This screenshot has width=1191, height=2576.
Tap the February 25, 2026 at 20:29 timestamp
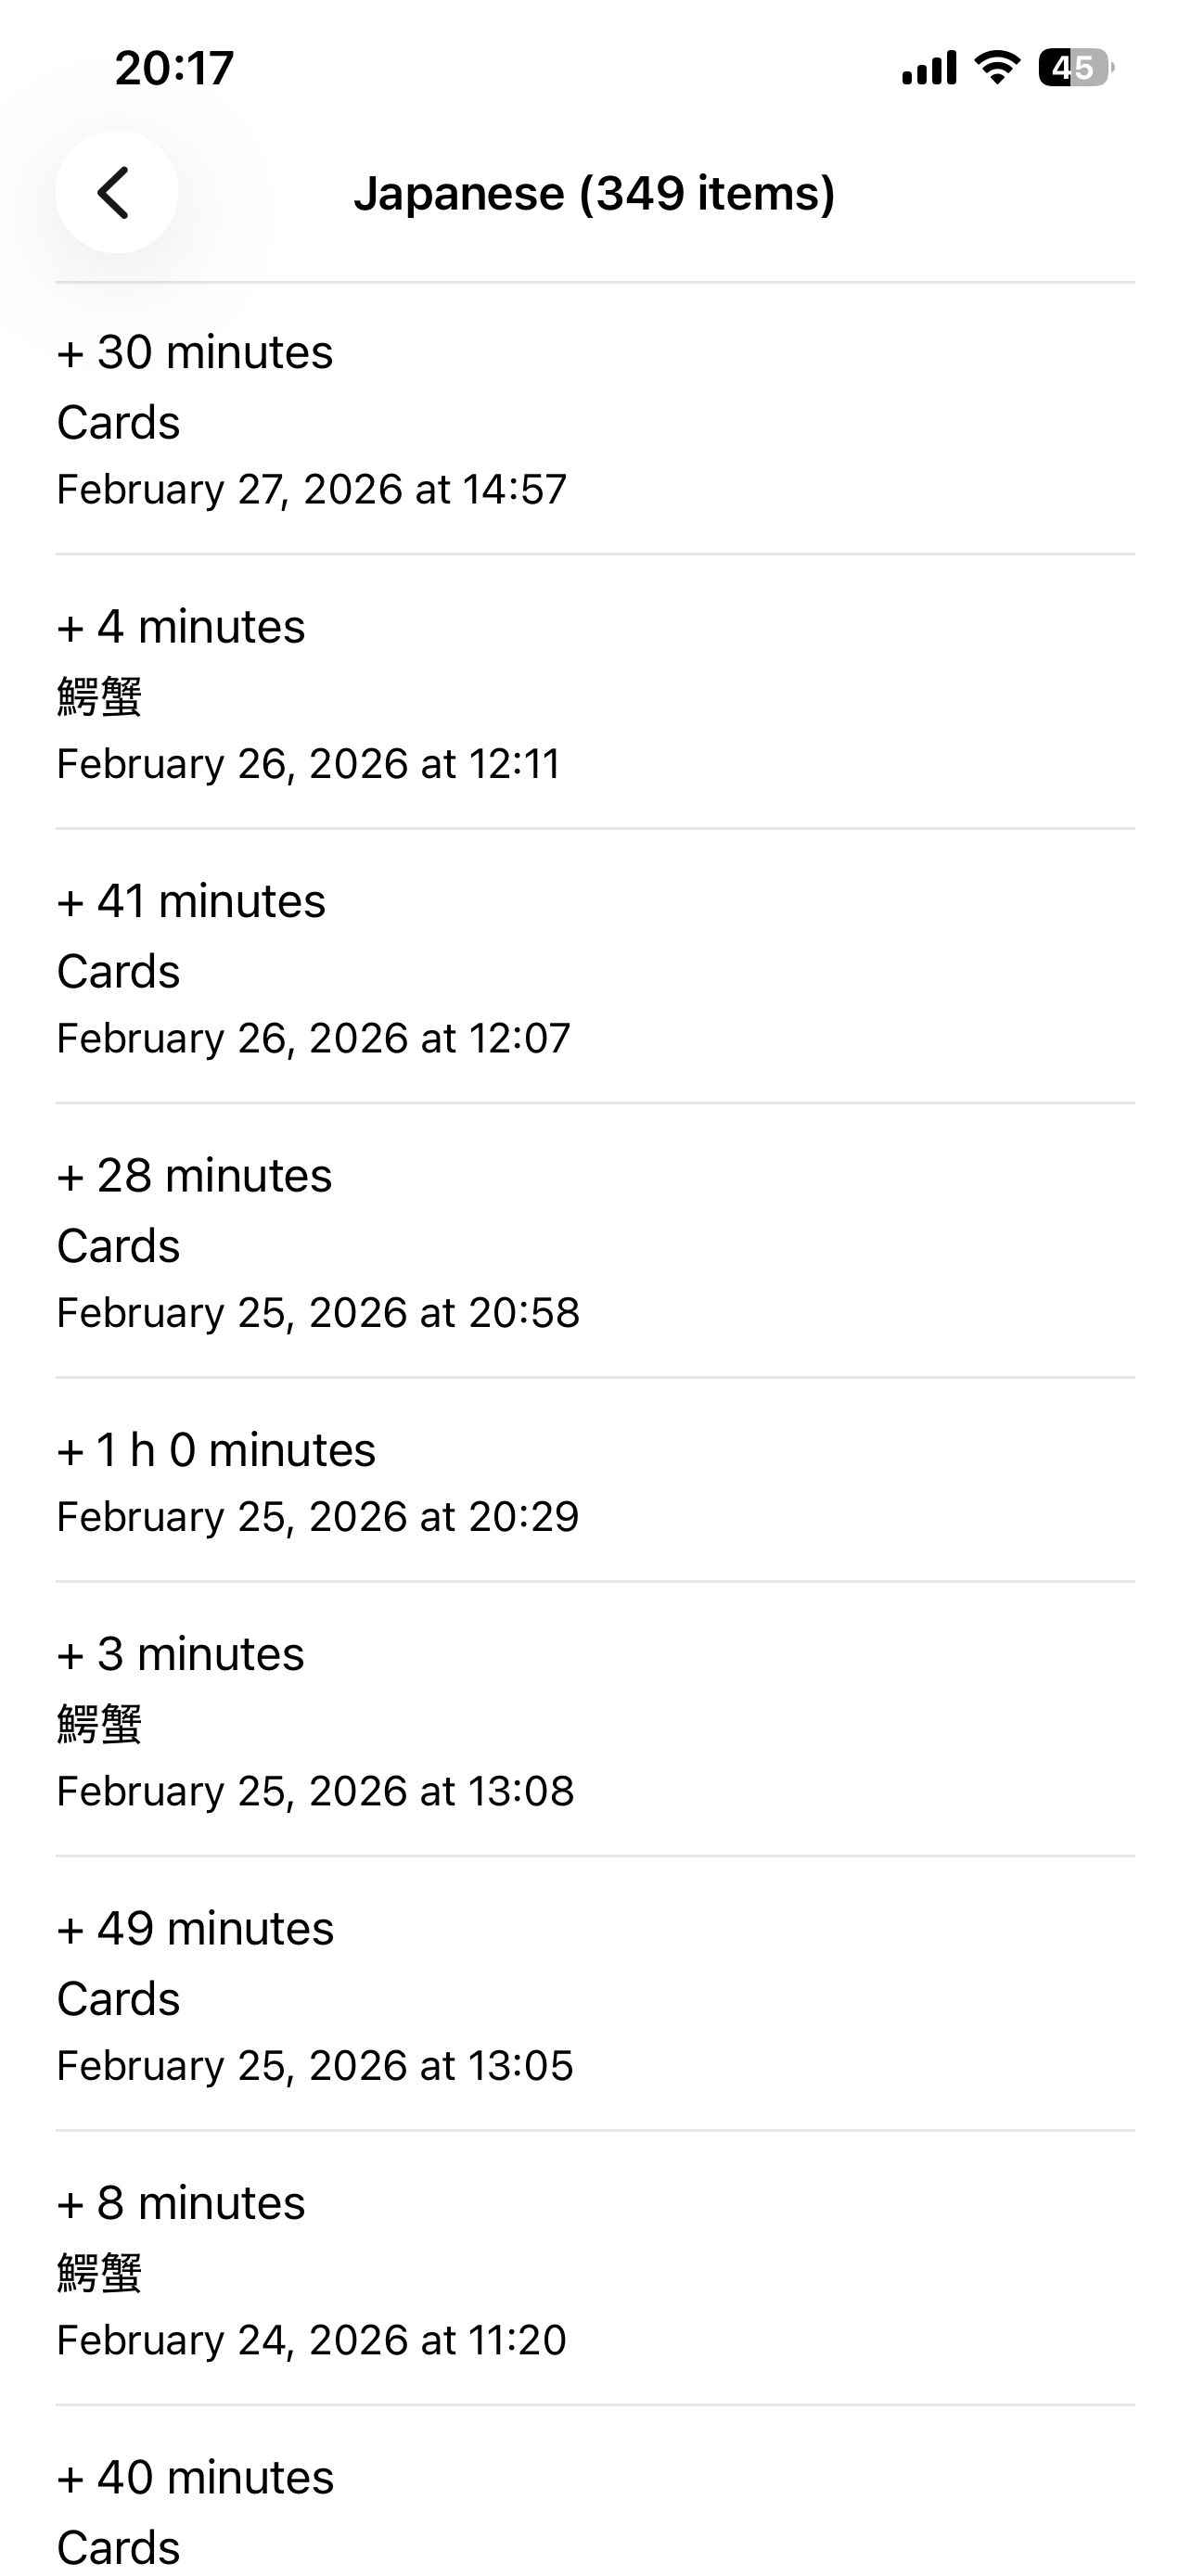pos(318,1517)
